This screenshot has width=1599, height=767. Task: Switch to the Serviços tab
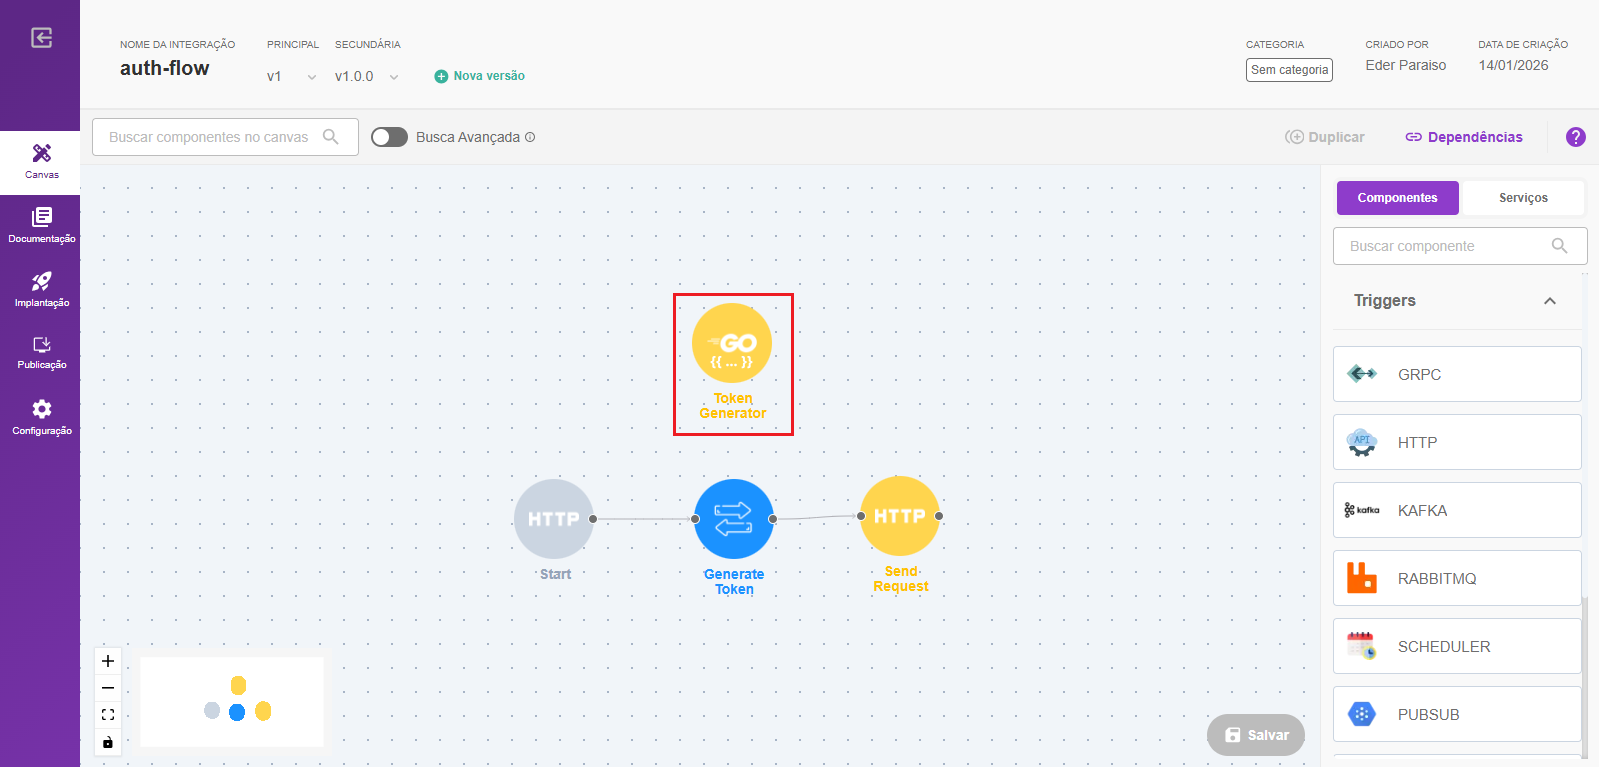1522,198
